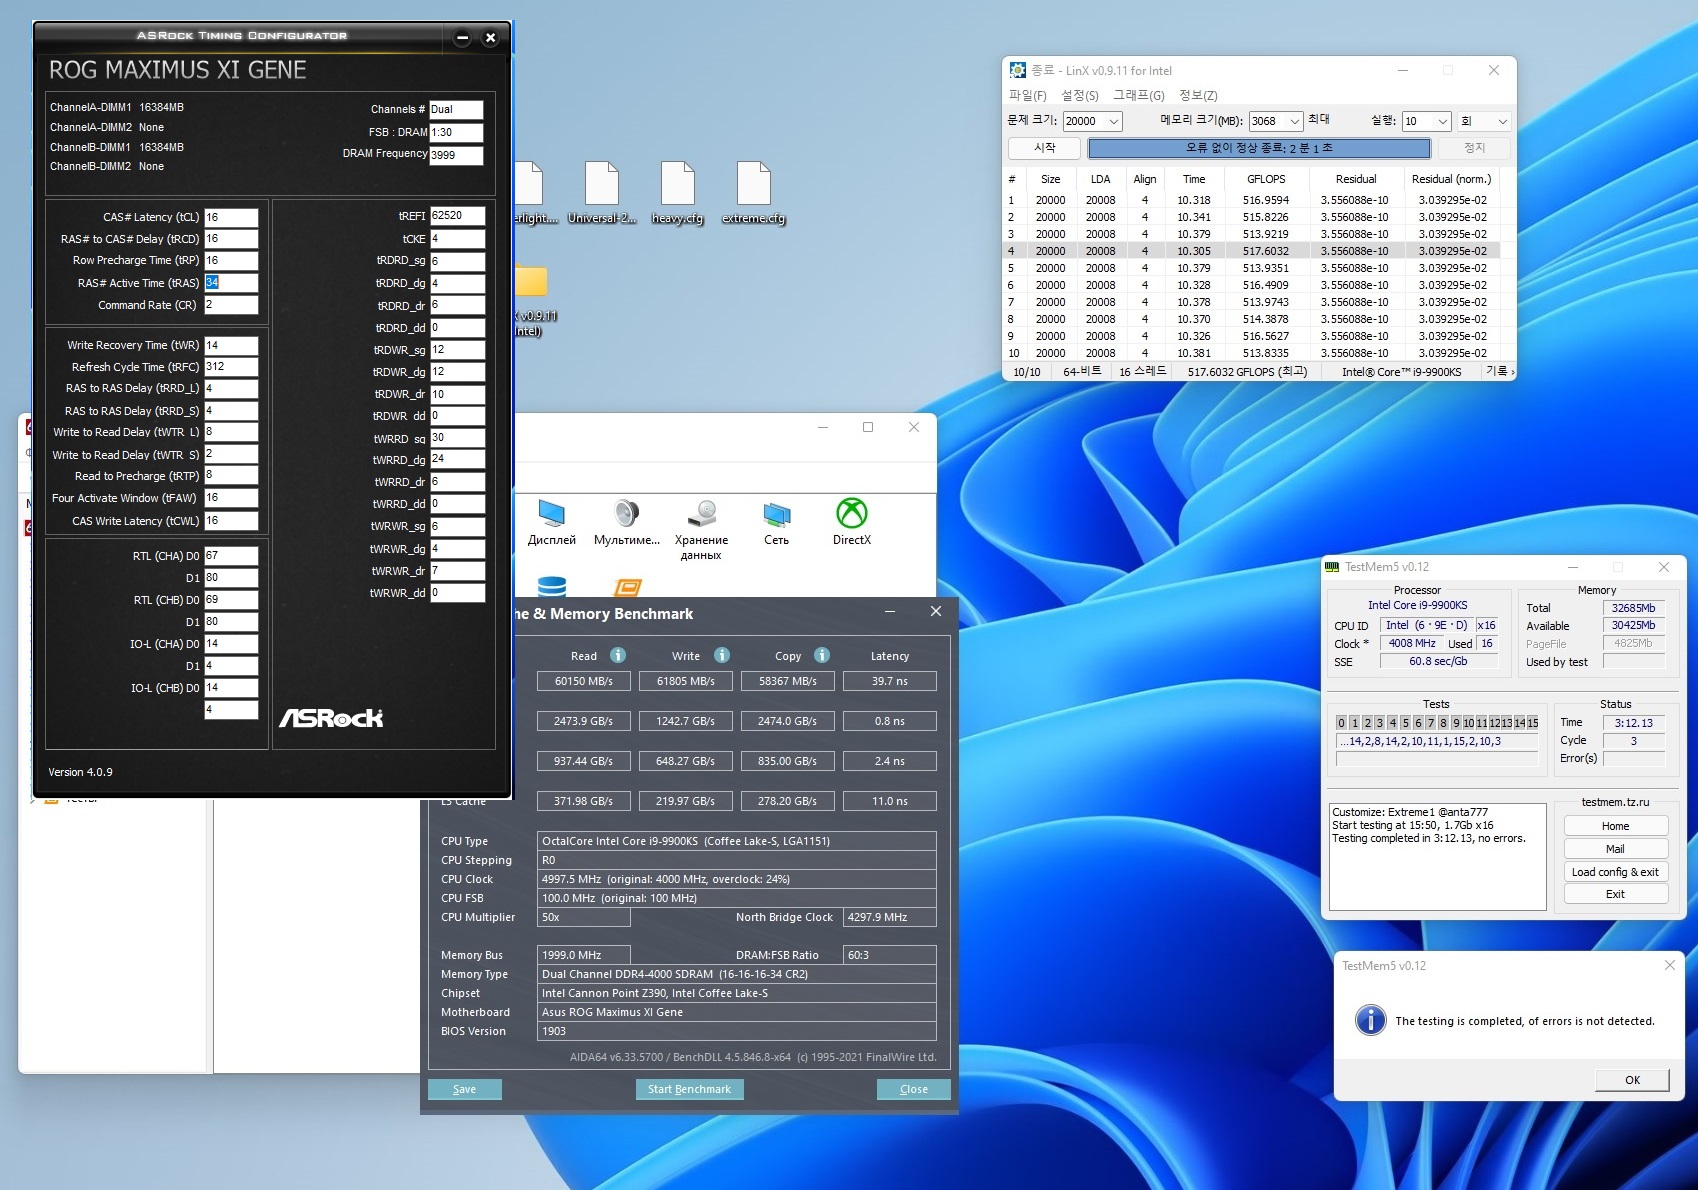Click the GFLOPS column header in LinX
The height and width of the screenshot is (1190, 1698).
(1266, 179)
